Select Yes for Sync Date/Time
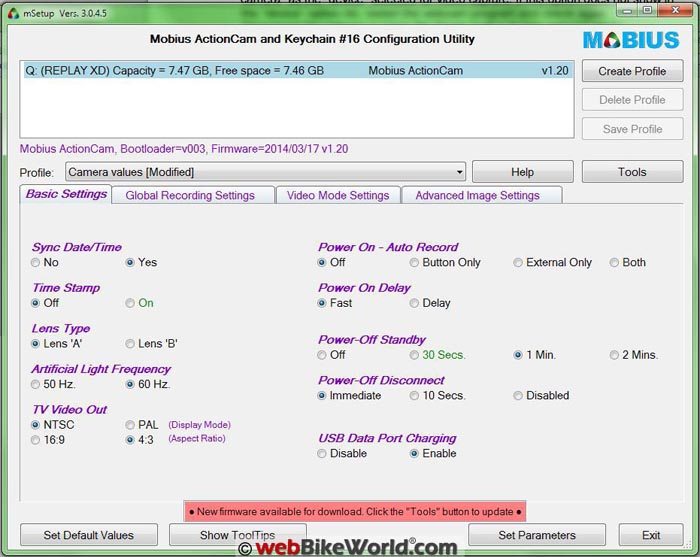The width and height of the screenshot is (700, 557). [x=130, y=262]
